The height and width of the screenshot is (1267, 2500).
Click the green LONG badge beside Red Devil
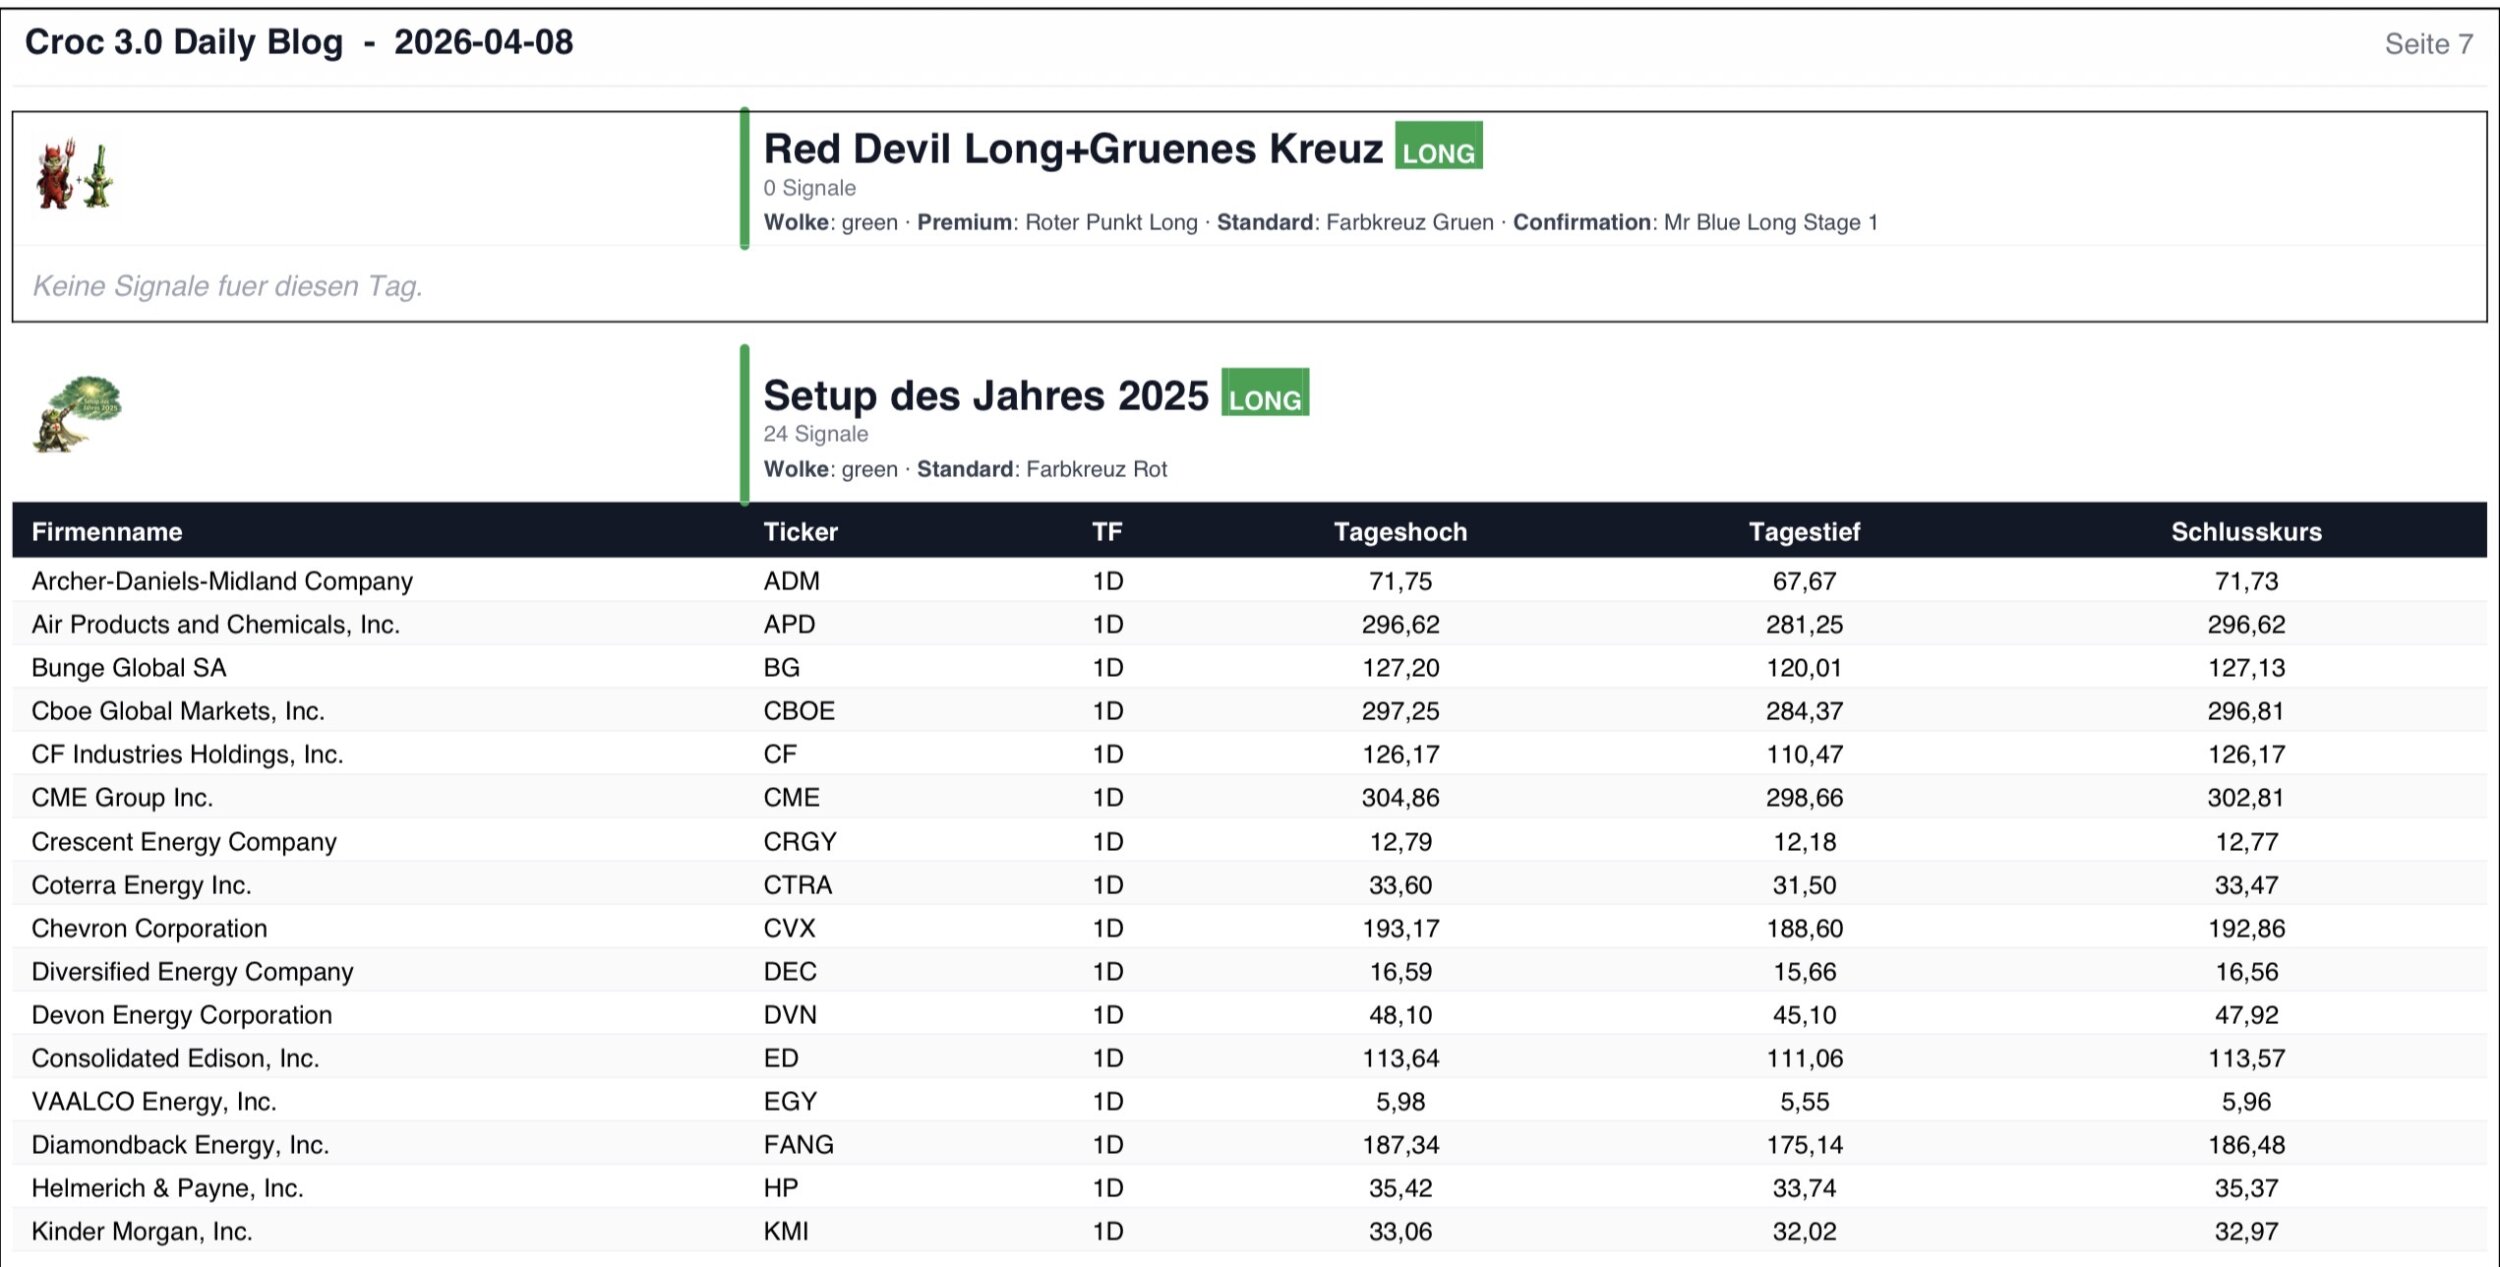(1438, 147)
